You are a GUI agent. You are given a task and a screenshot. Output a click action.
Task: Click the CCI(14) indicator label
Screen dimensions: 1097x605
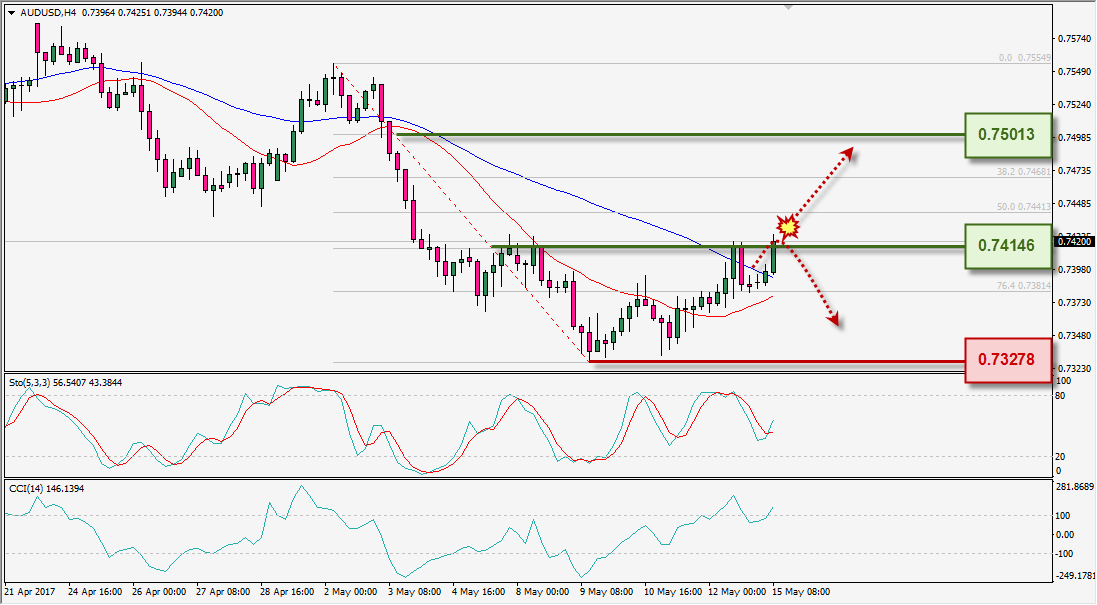point(25,488)
